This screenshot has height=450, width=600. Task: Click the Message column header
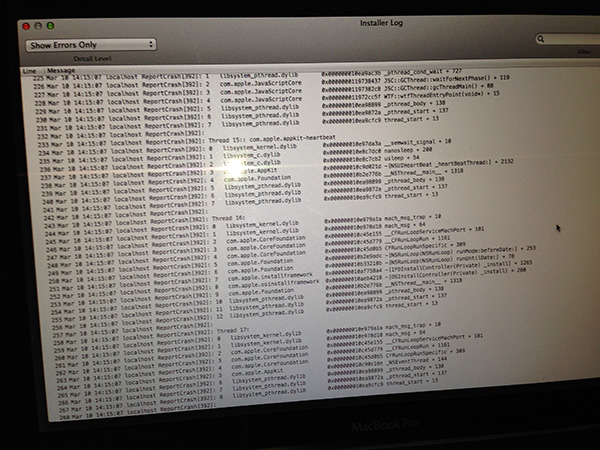pos(61,70)
